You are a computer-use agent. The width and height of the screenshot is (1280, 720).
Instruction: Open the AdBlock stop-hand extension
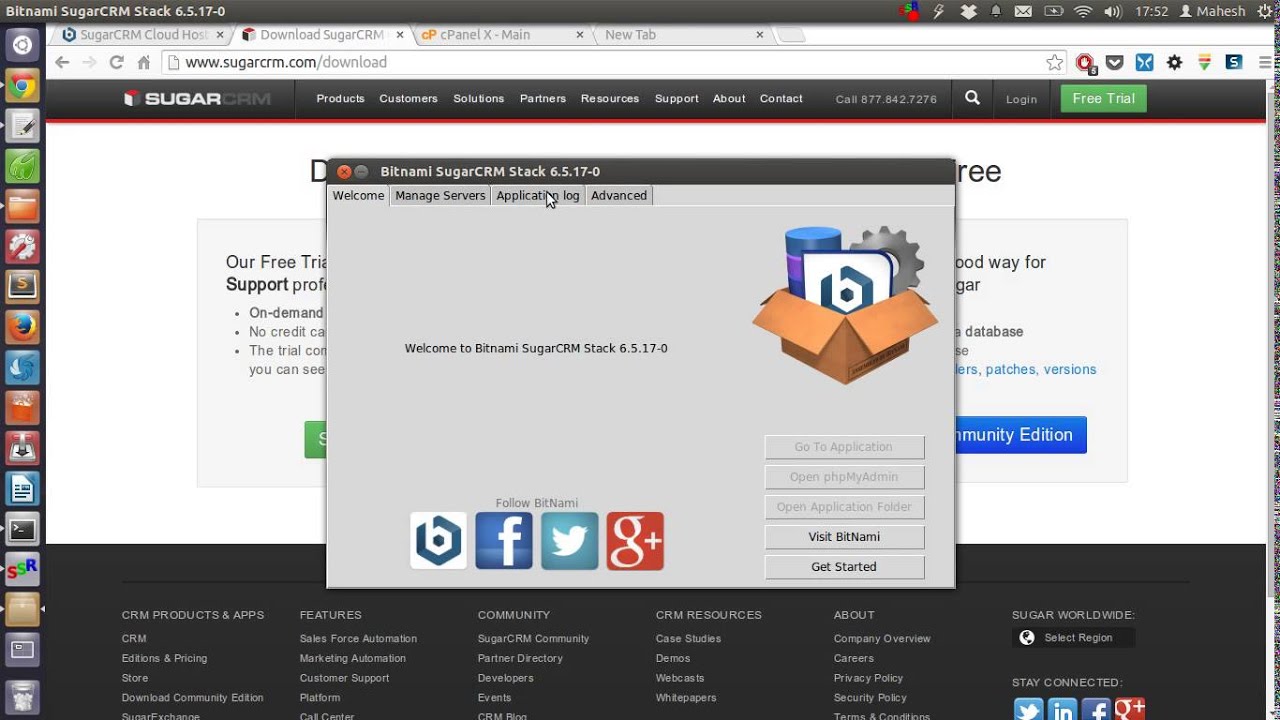point(1086,63)
